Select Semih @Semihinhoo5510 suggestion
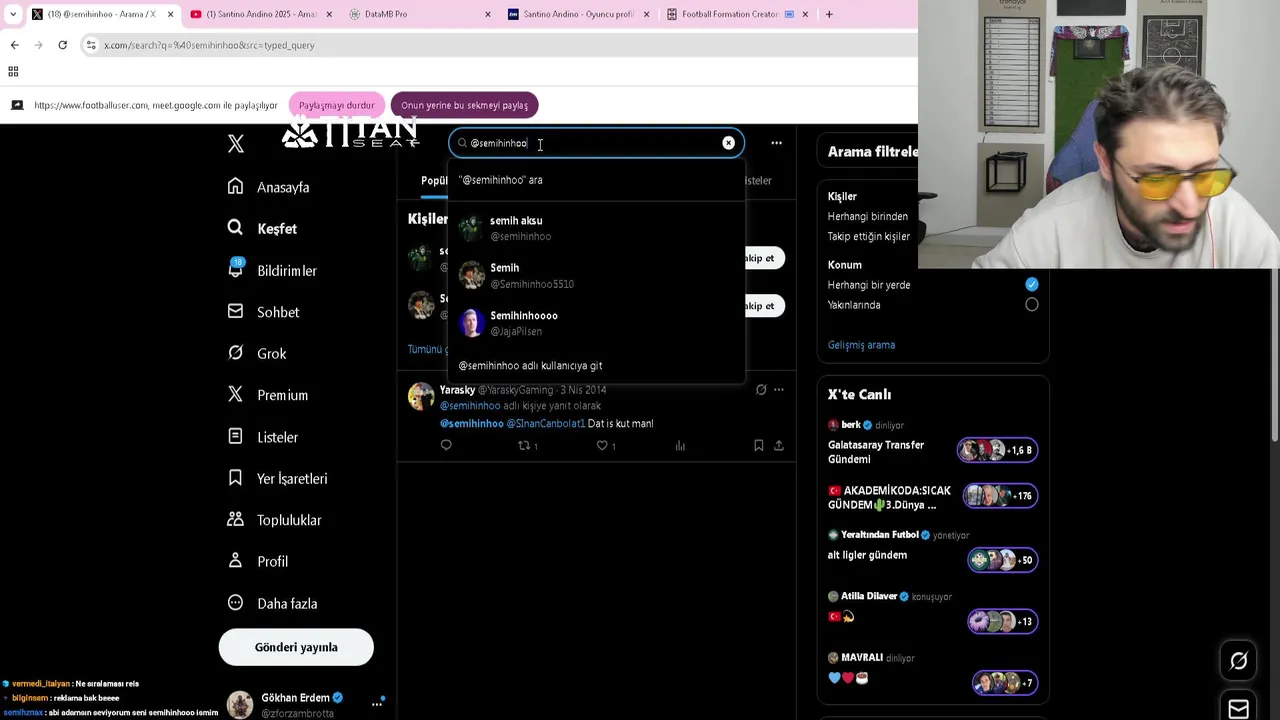Image resolution: width=1280 pixels, height=720 pixels. 596,276
